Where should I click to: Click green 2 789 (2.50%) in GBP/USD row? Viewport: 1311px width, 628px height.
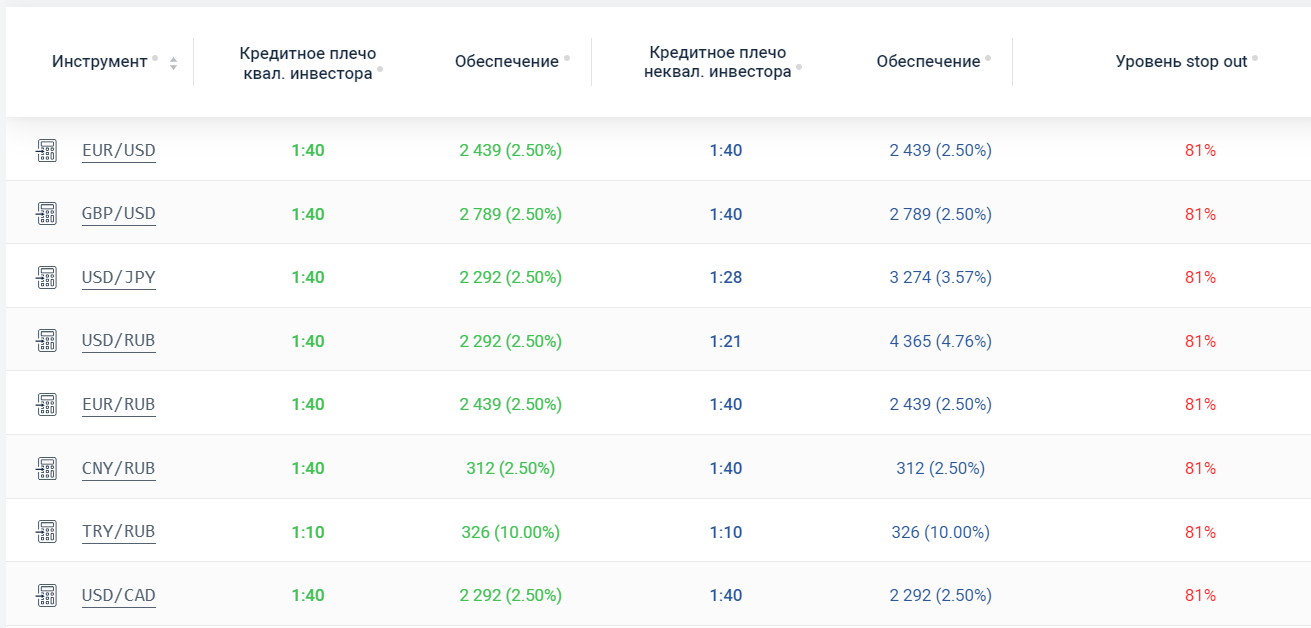pyautogui.click(x=511, y=214)
